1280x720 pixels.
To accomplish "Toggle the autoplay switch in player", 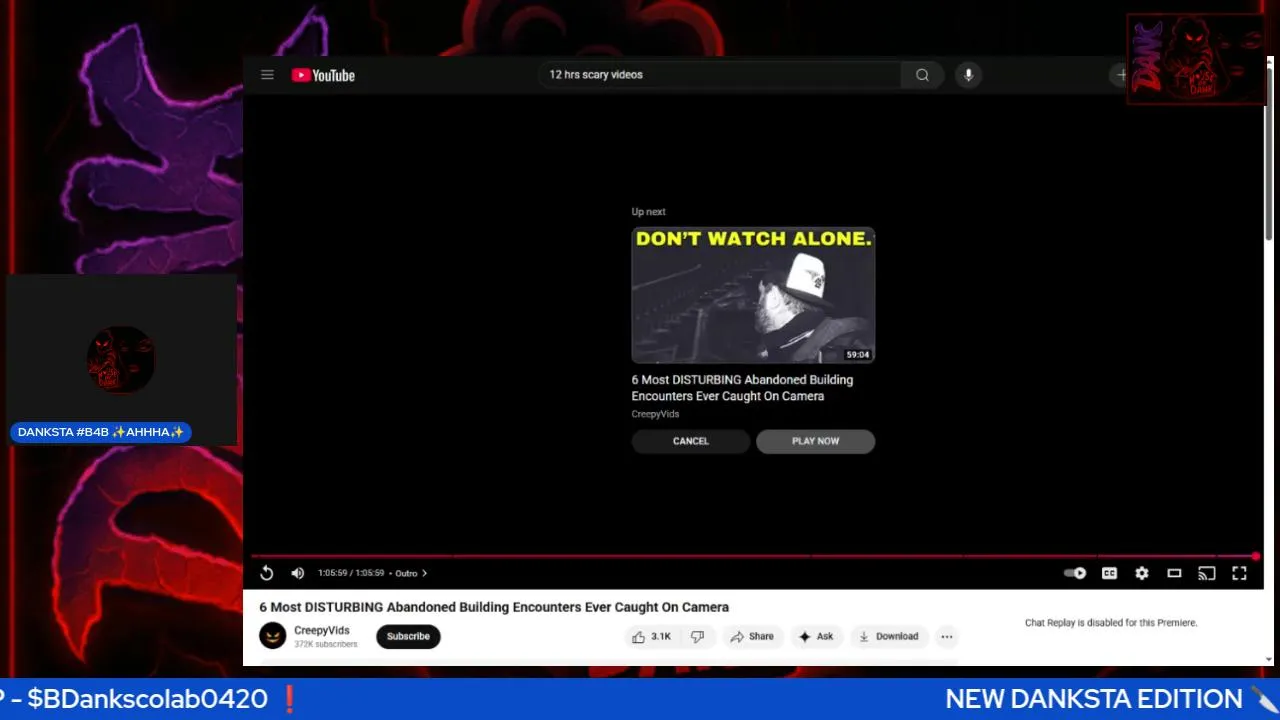I will pos(1075,573).
